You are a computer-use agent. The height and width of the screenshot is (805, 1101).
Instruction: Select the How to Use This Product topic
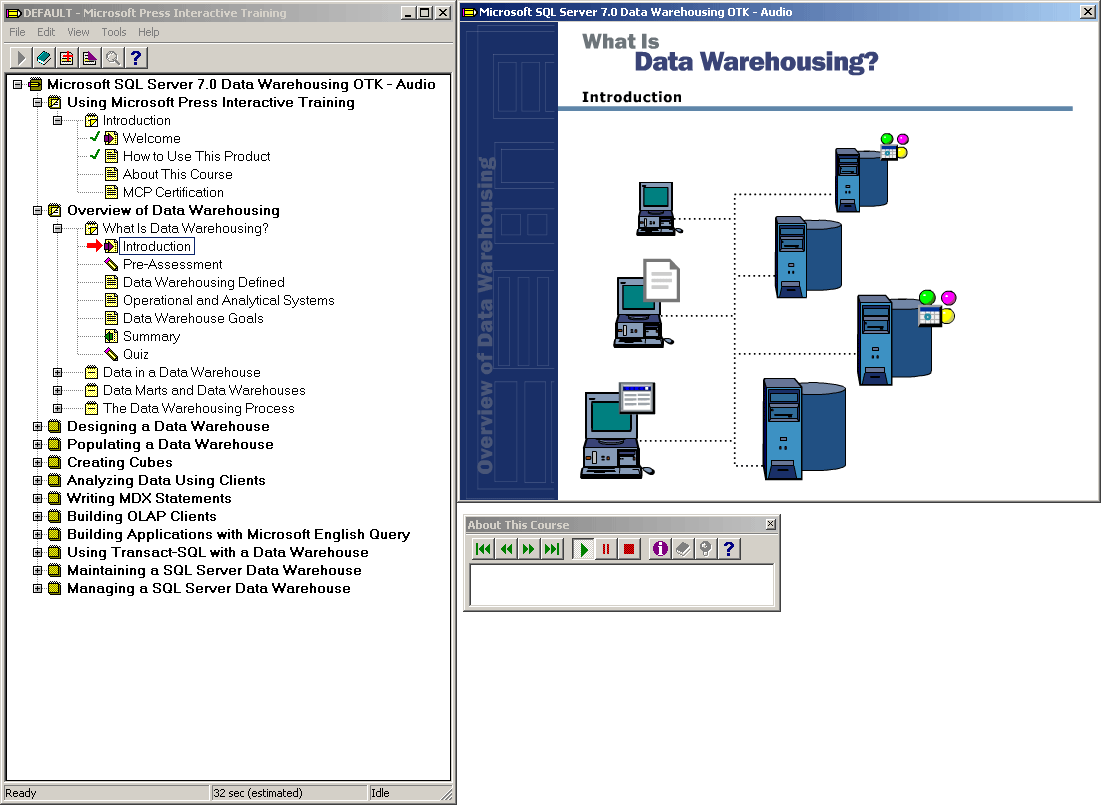197,156
